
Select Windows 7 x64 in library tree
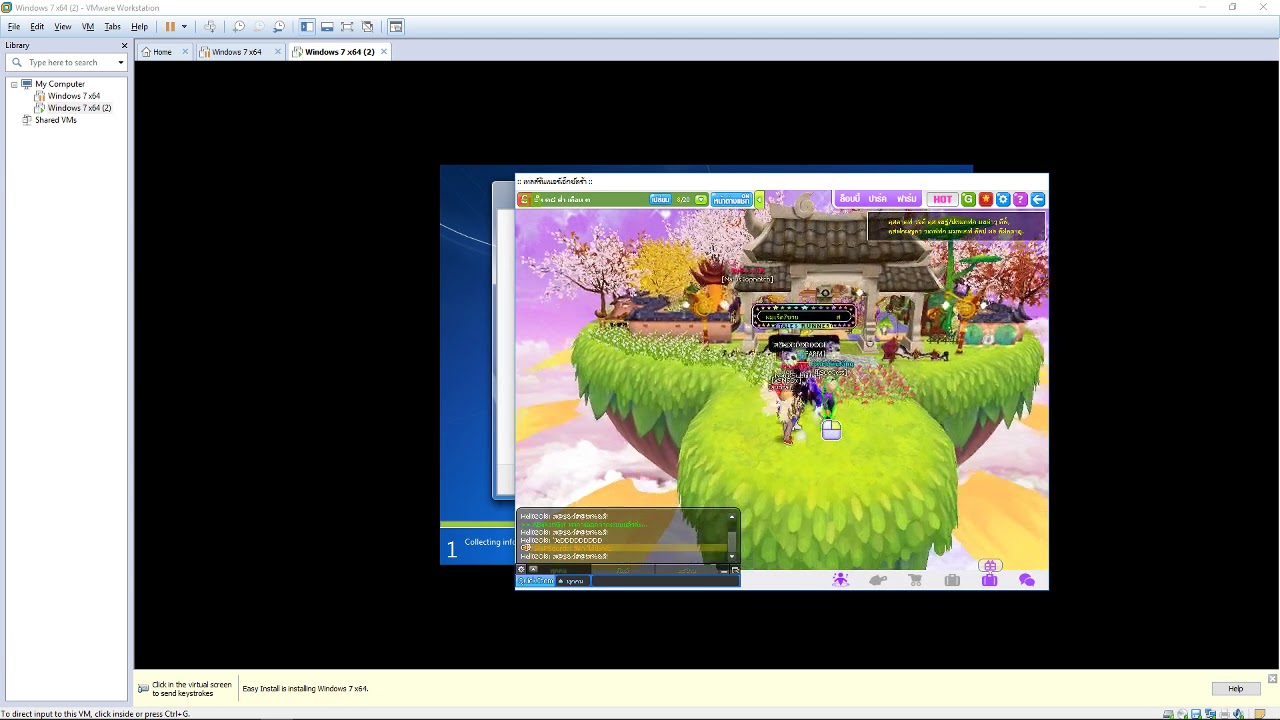pos(73,96)
